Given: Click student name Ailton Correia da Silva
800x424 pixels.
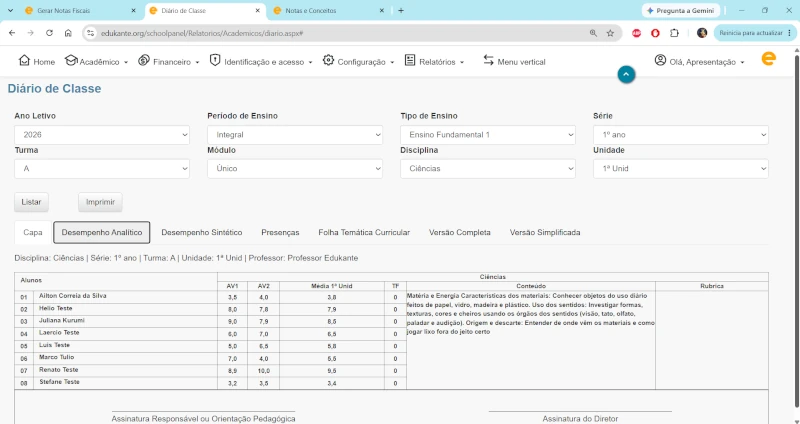Looking at the screenshot, I should (x=72, y=296).
